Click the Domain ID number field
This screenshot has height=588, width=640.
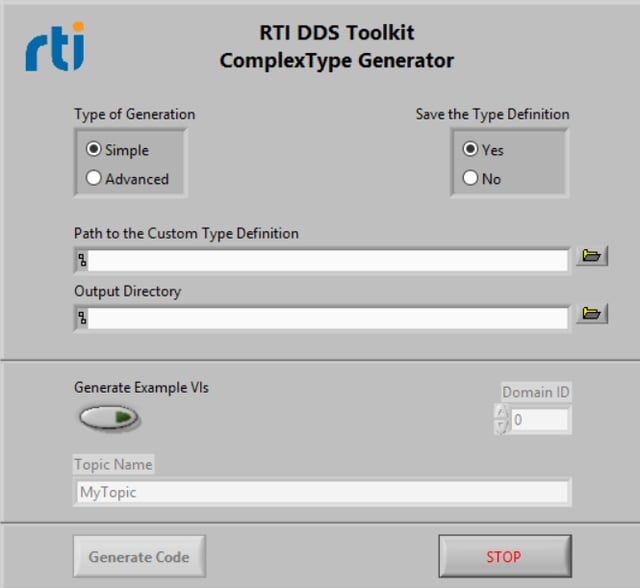click(x=539, y=419)
